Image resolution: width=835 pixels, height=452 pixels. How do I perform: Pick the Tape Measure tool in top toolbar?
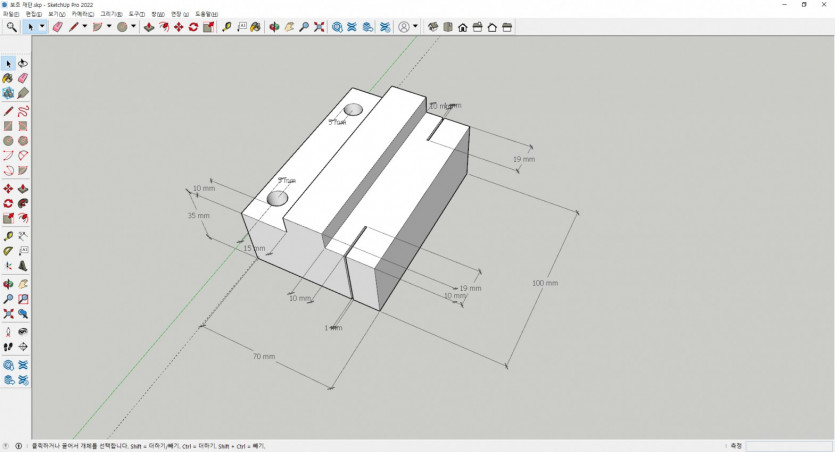coord(227,27)
